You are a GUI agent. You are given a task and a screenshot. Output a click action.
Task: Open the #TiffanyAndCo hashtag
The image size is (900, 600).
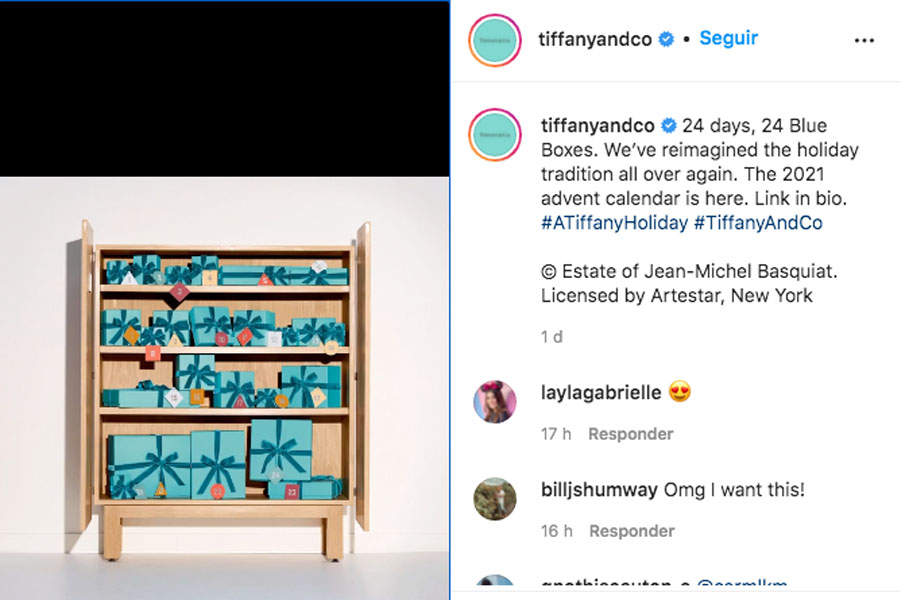pyautogui.click(x=758, y=223)
